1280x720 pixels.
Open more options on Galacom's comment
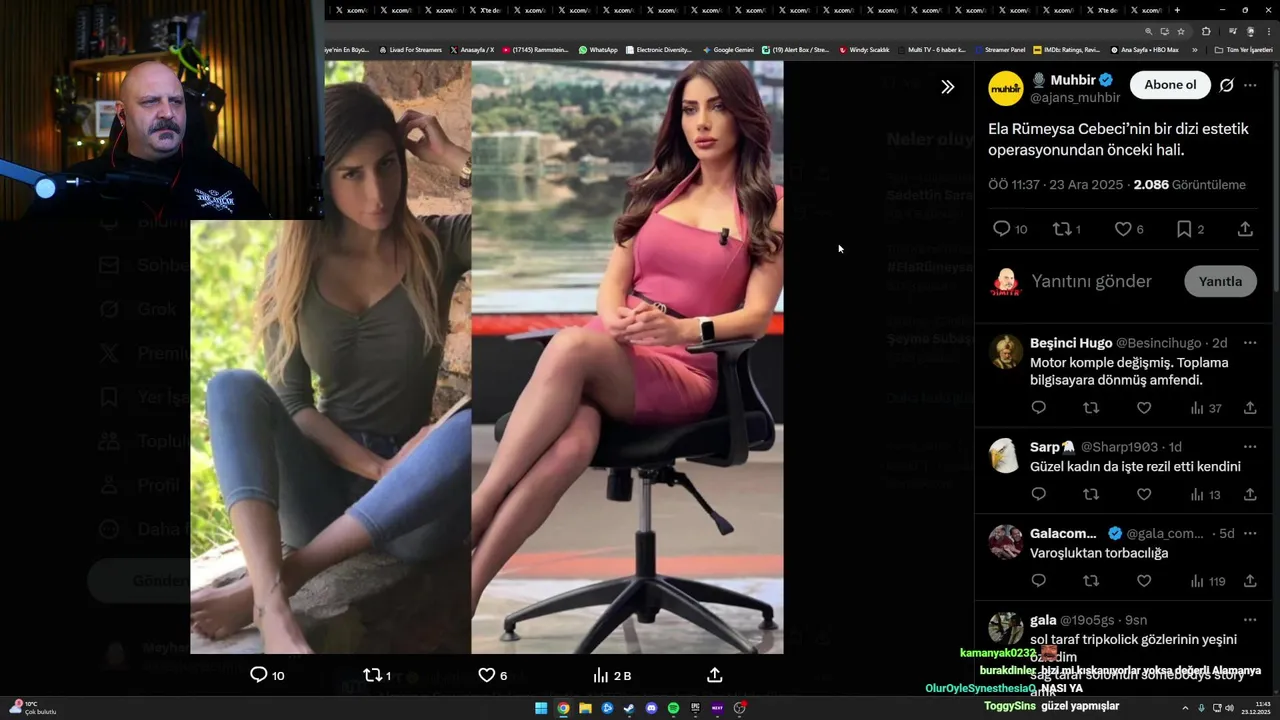pos(1250,533)
